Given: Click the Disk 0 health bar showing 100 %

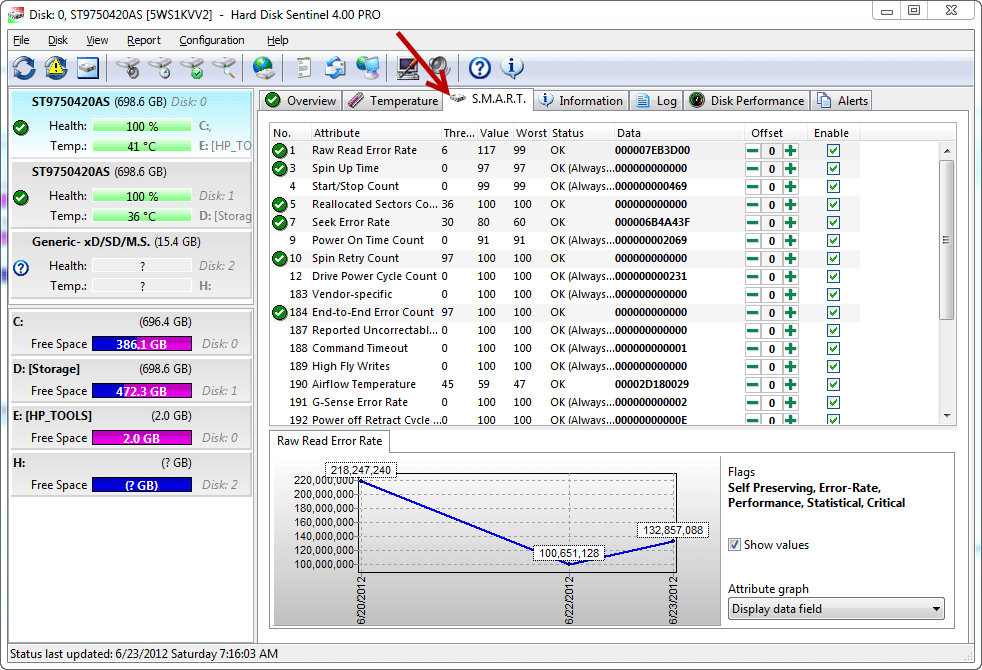Looking at the screenshot, I should [x=142, y=126].
